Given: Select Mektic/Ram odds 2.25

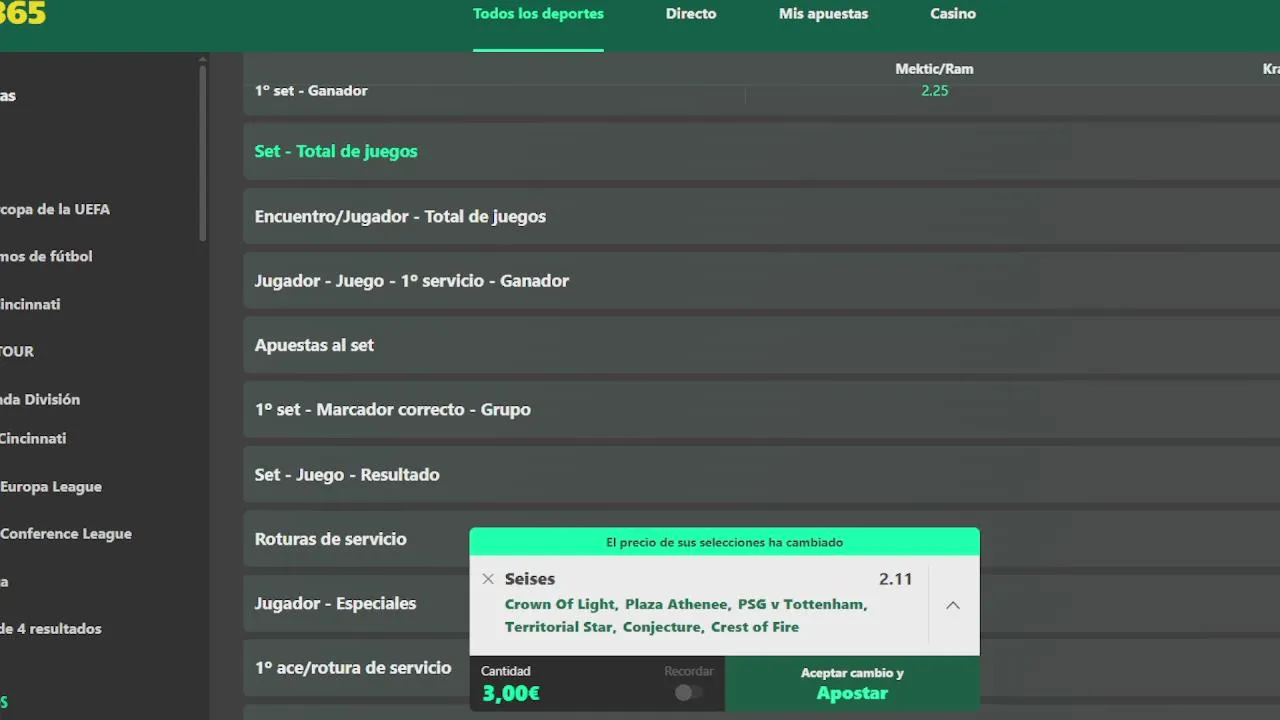Looking at the screenshot, I should click(934, 90).
